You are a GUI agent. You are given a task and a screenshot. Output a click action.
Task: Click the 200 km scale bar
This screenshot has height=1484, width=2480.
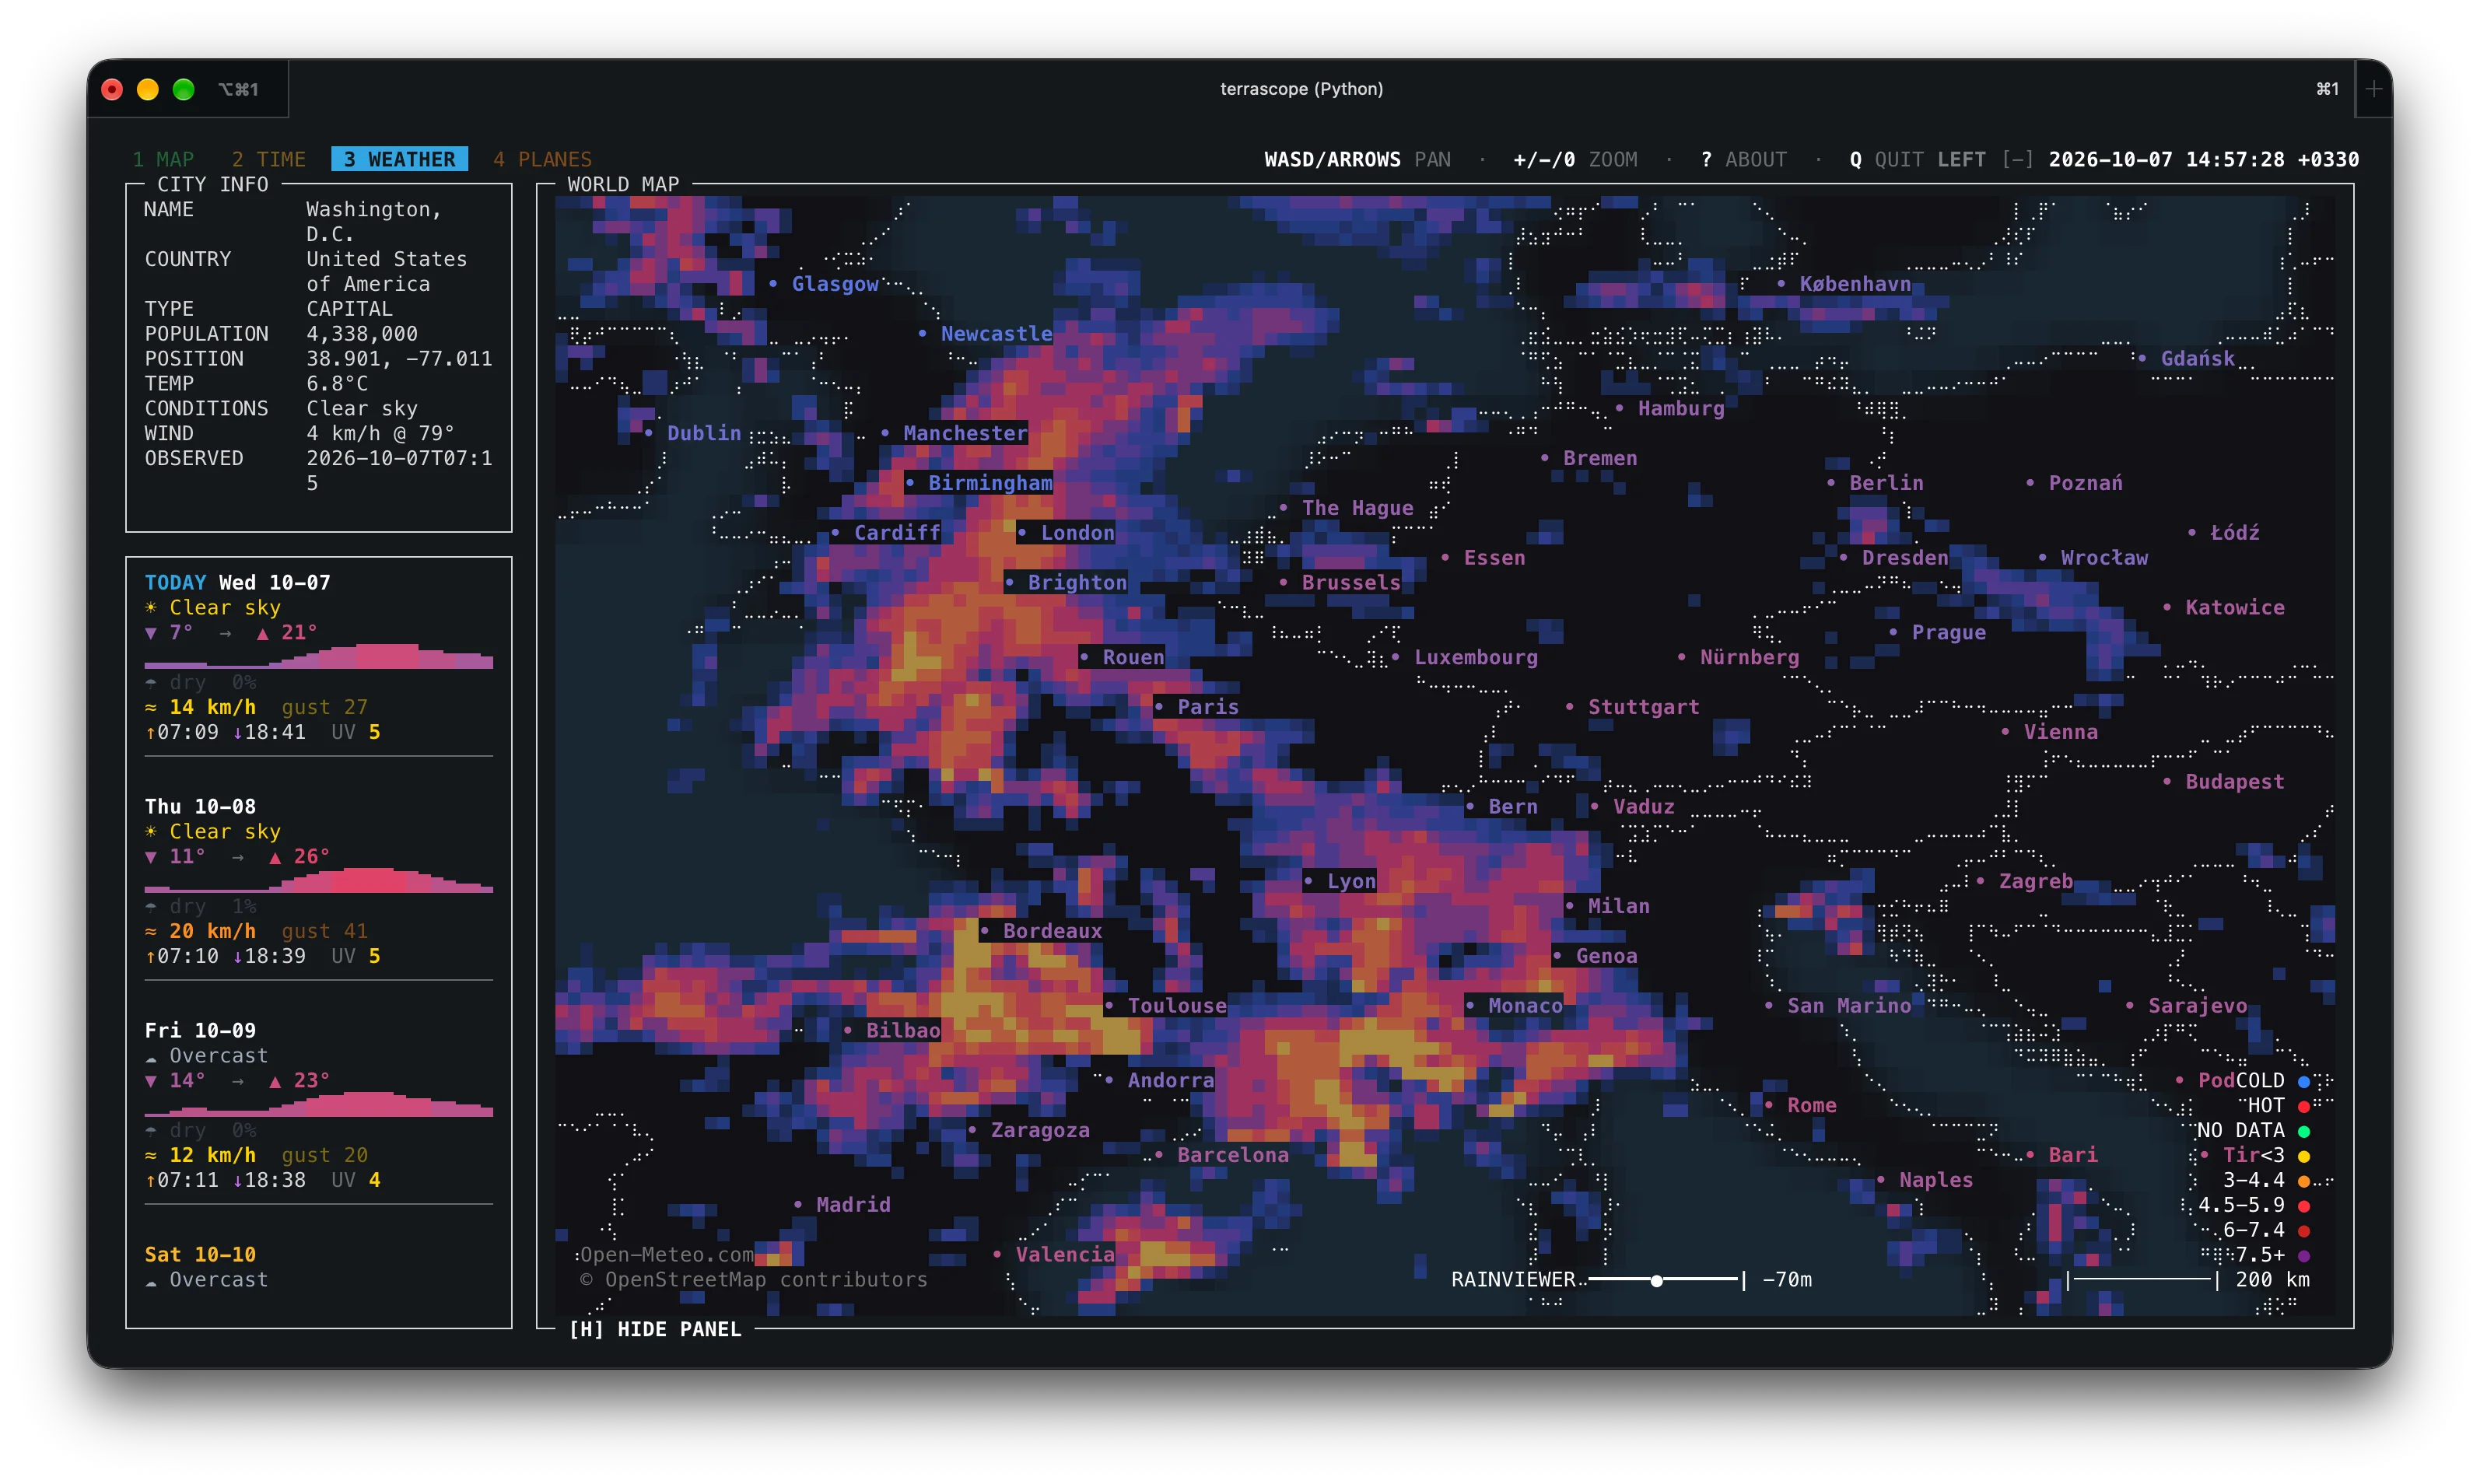[x=2190, y=1280]
